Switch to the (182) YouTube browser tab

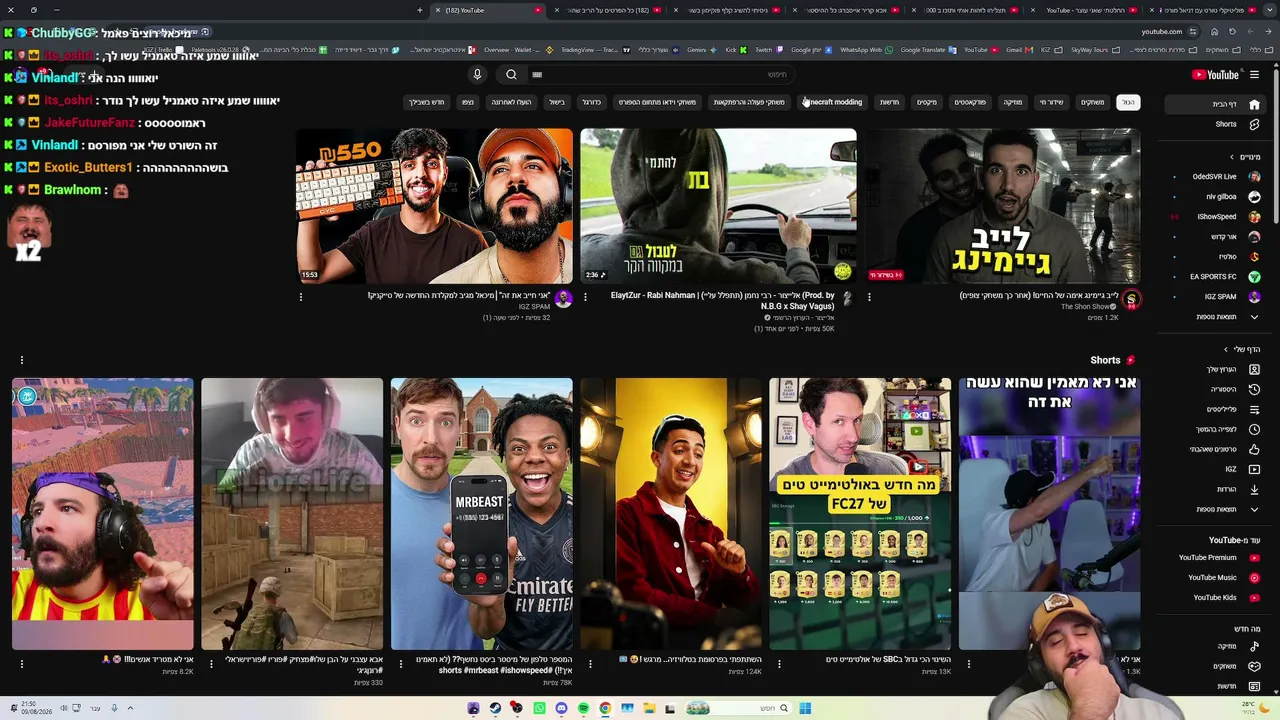coord(487,10)
